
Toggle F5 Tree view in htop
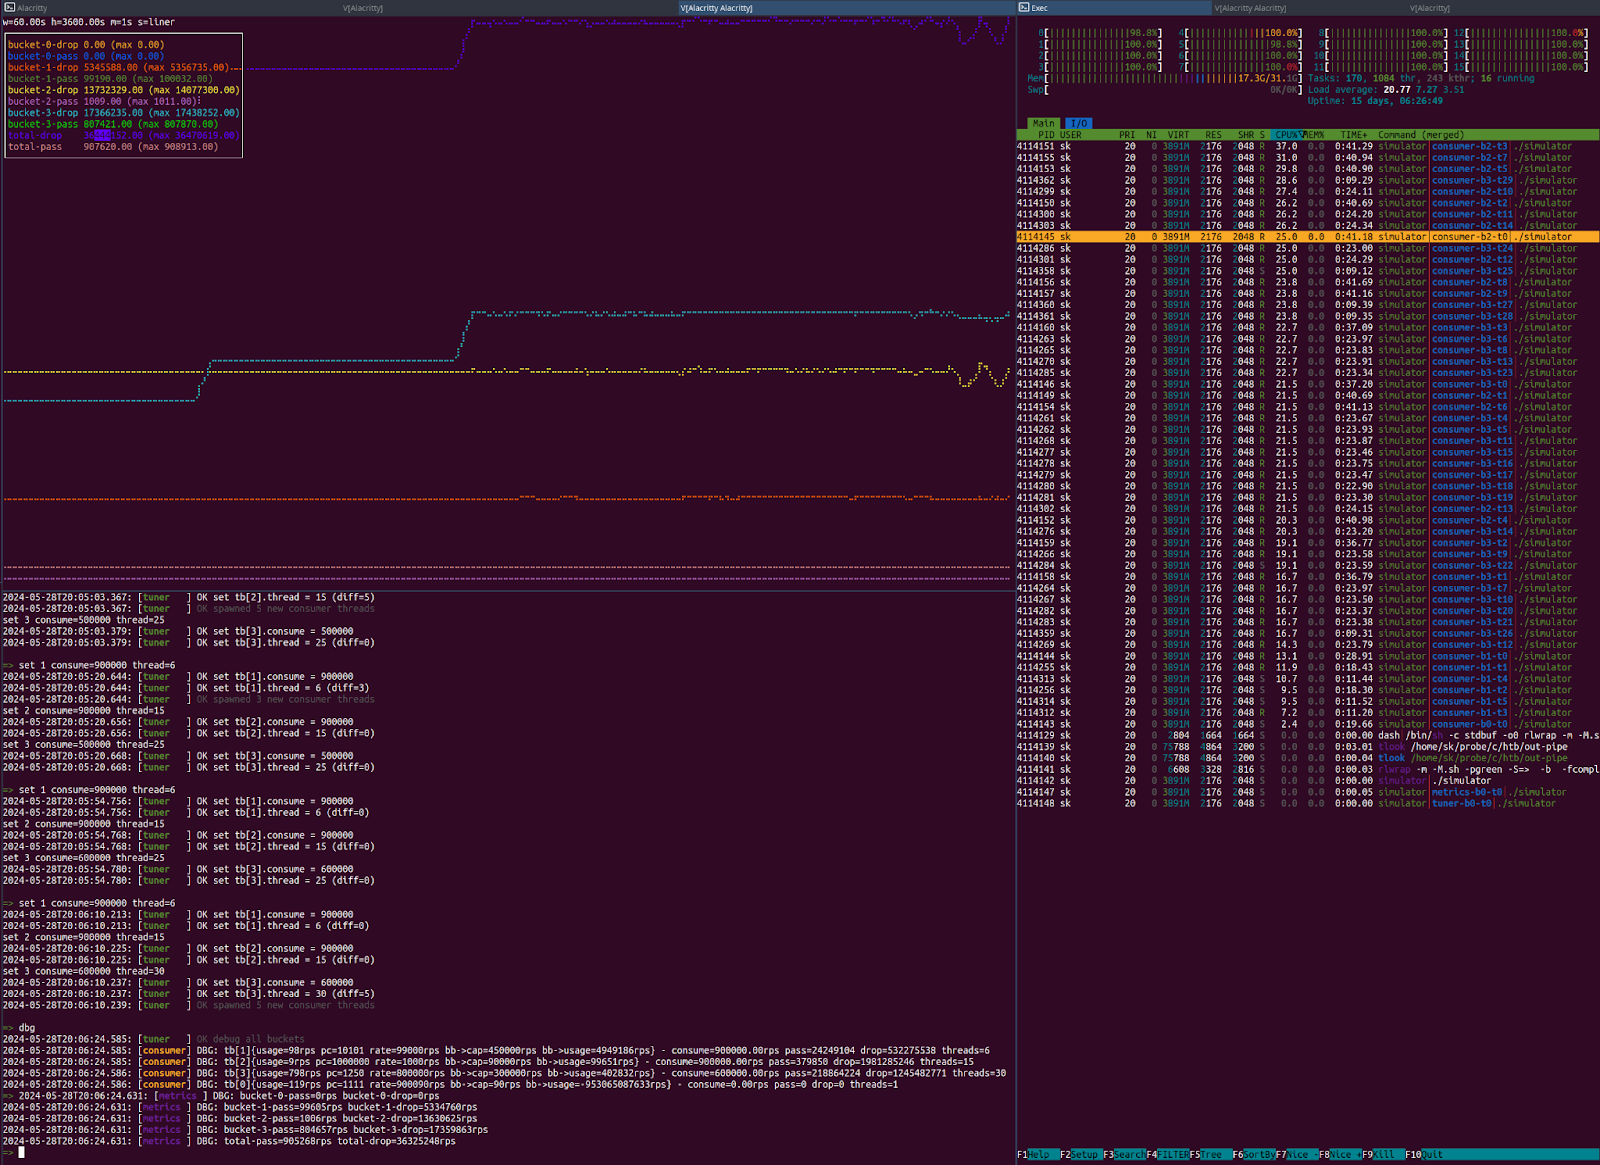tap(1211, 1154)
